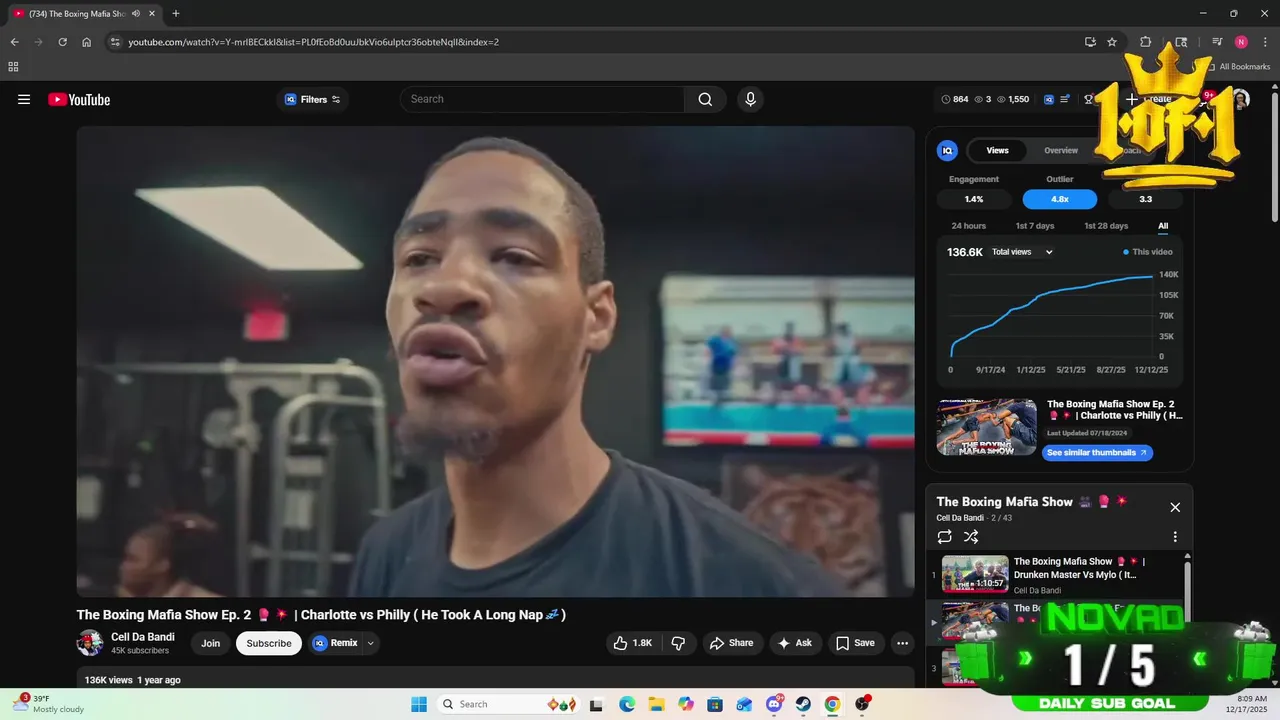Bookmark this page with star icon

click(1112, 42)
